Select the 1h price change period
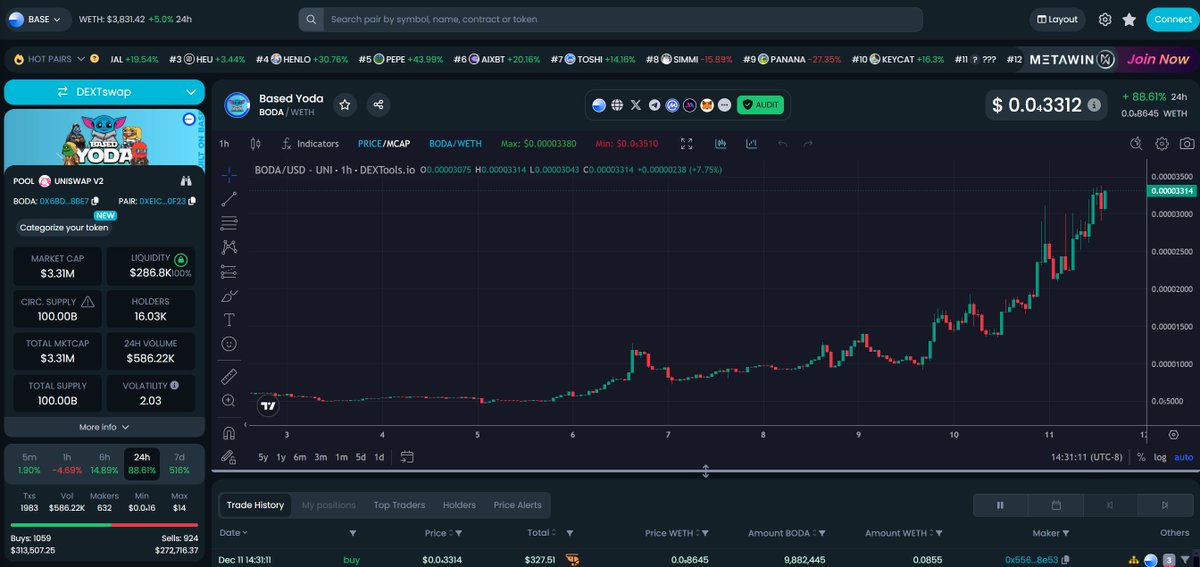The height and width of the screenshot is (567, 1200). [x=67, y=463]
